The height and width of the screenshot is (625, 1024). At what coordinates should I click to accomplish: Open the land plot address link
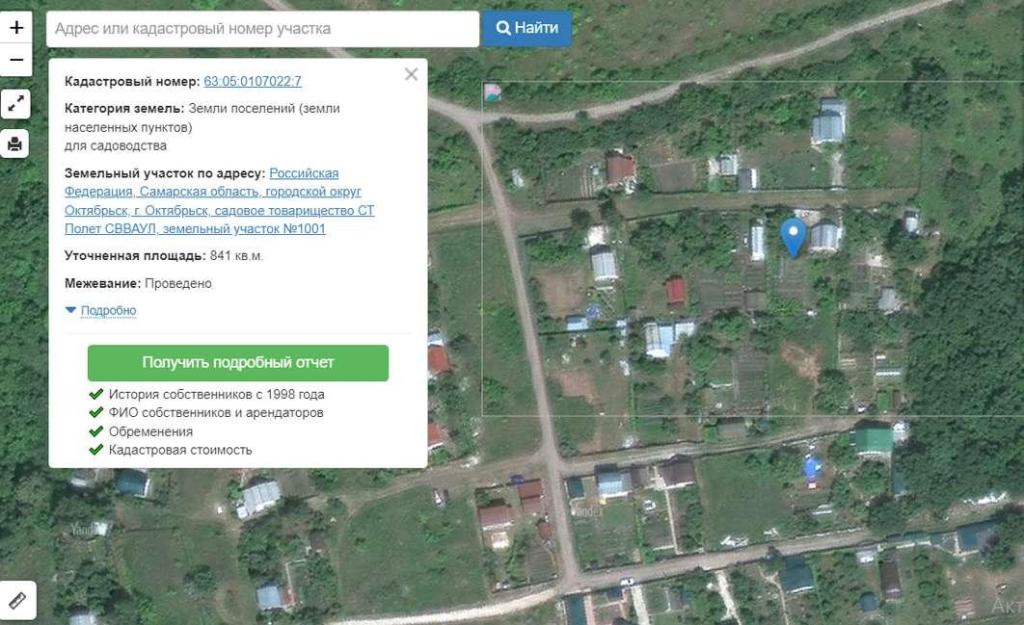tap(219, 201)
